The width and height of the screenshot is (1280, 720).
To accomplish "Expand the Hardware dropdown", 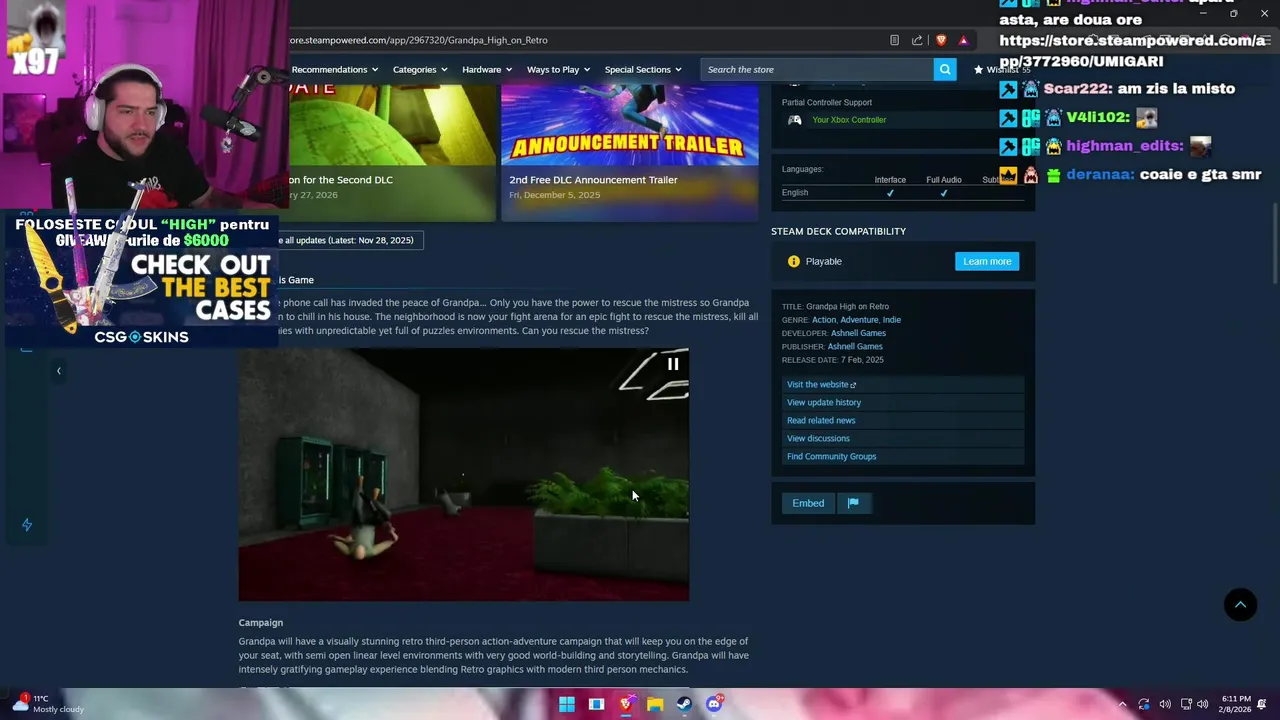I will pos(487,69).
